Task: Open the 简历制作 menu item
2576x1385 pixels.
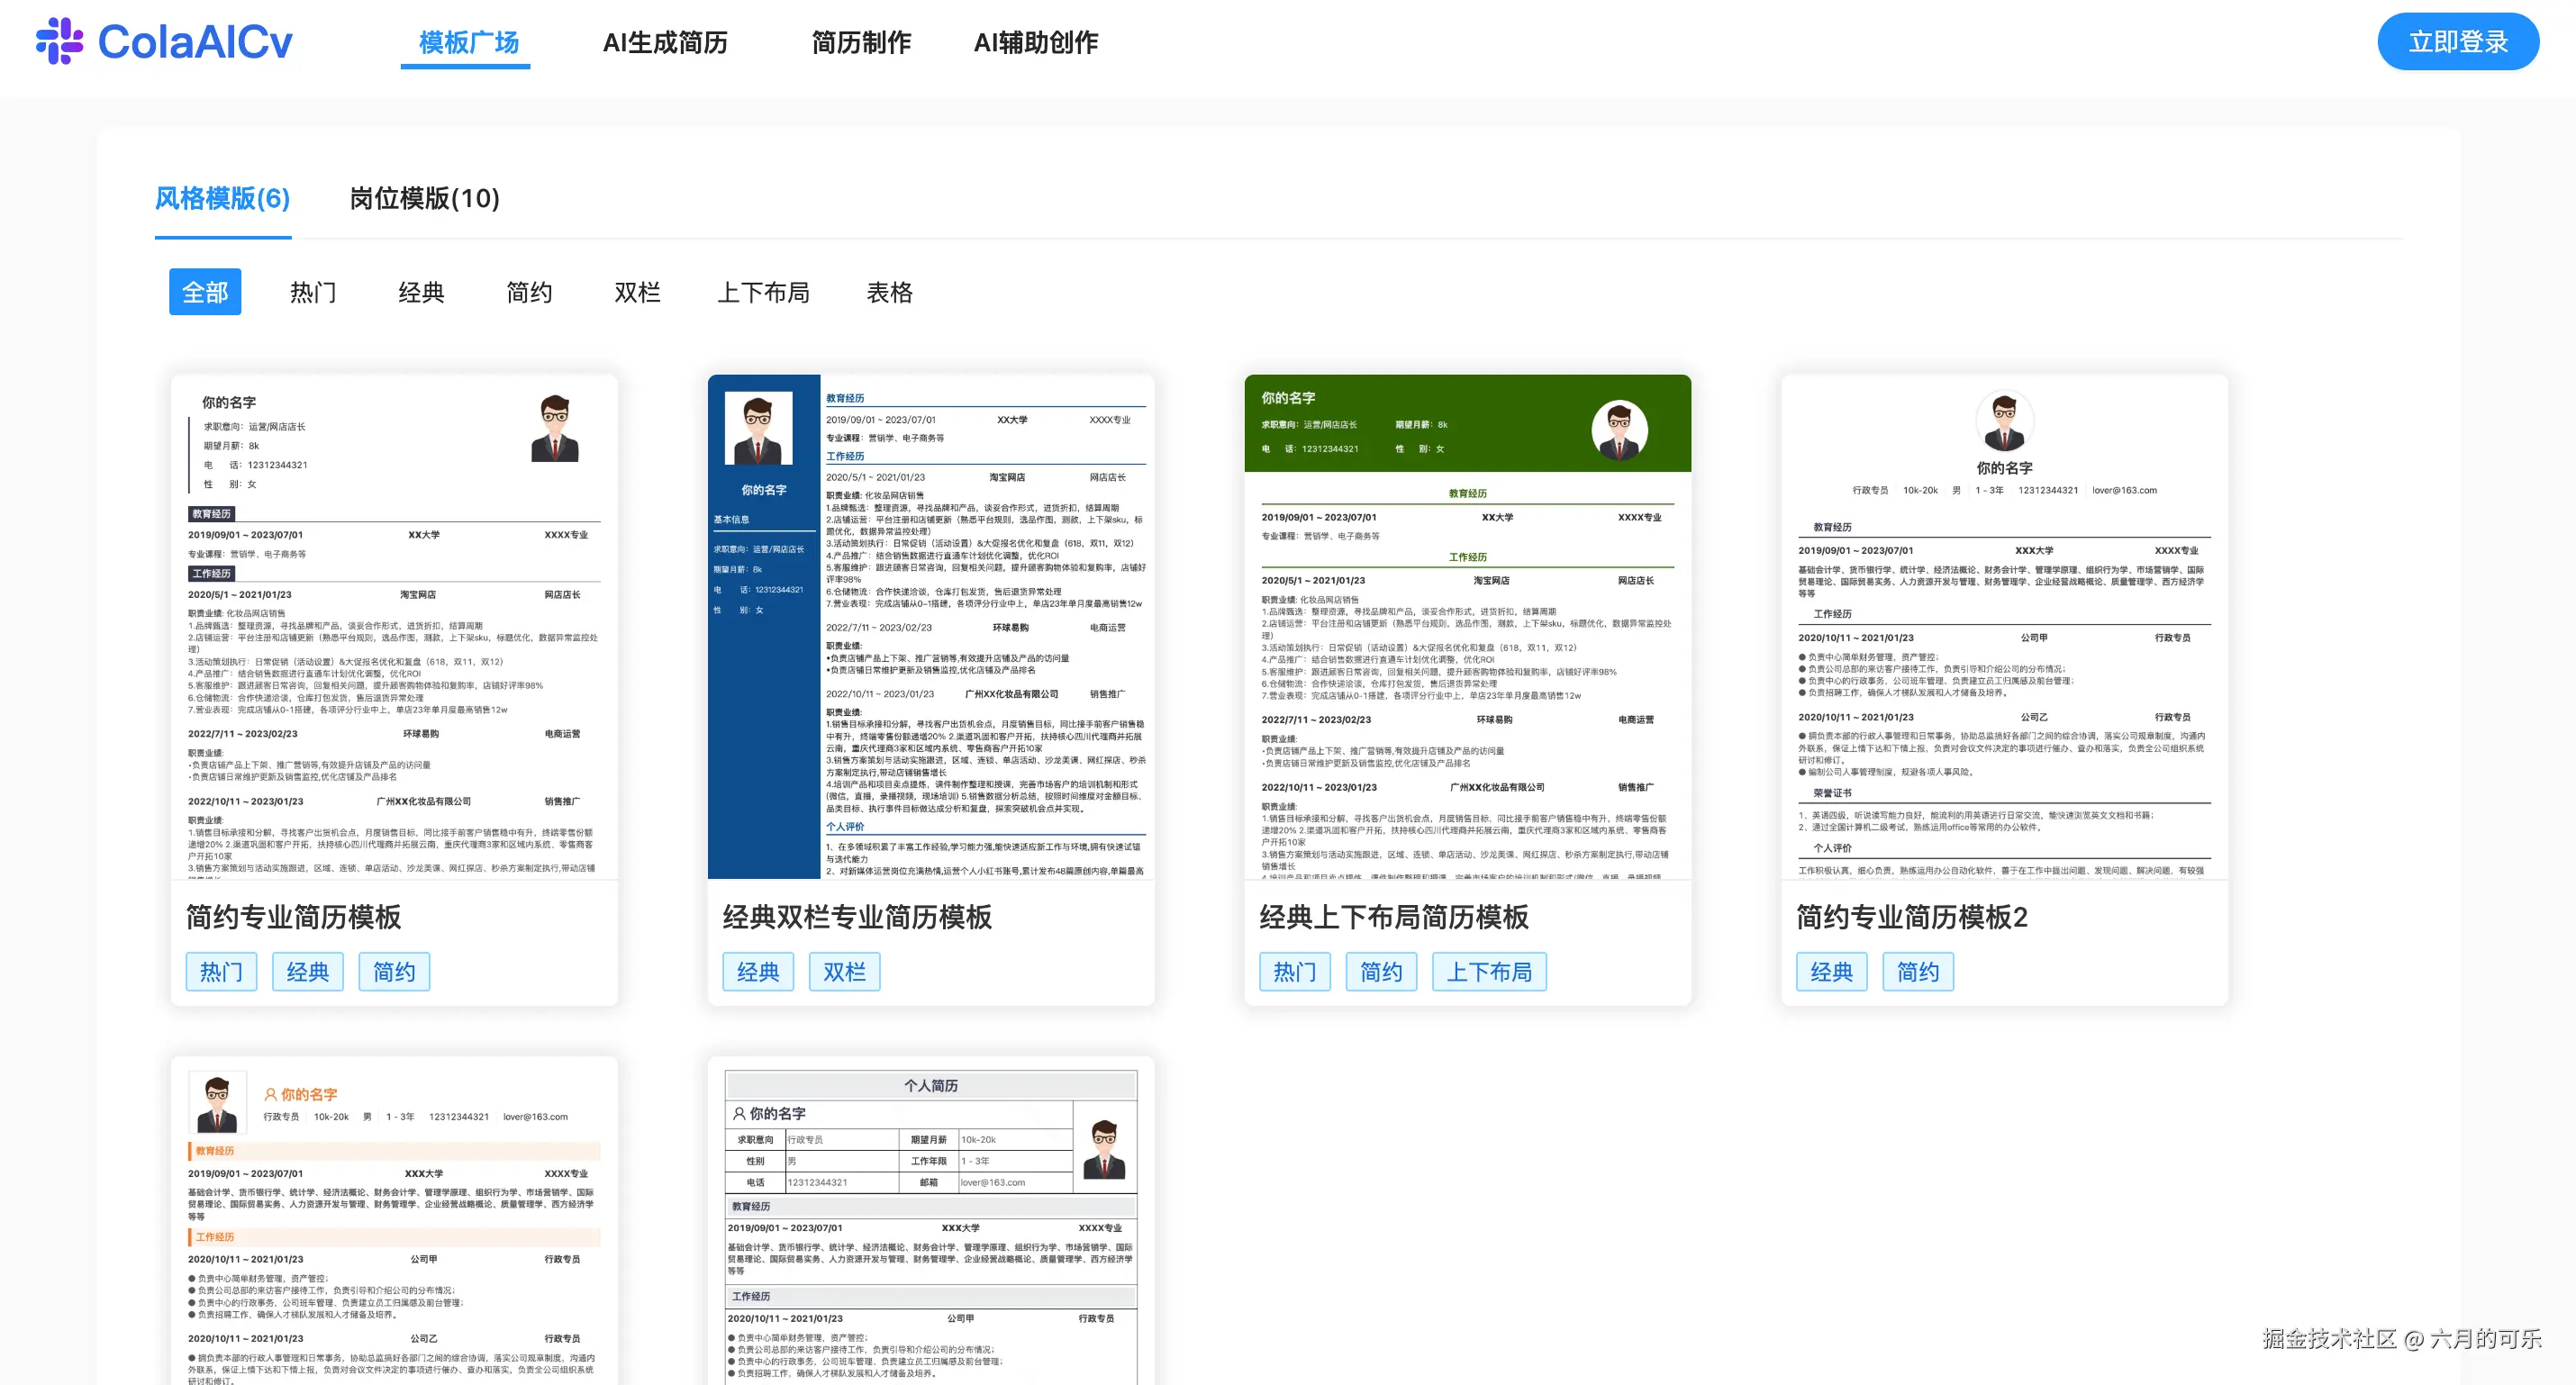Action: click(860, 43)
